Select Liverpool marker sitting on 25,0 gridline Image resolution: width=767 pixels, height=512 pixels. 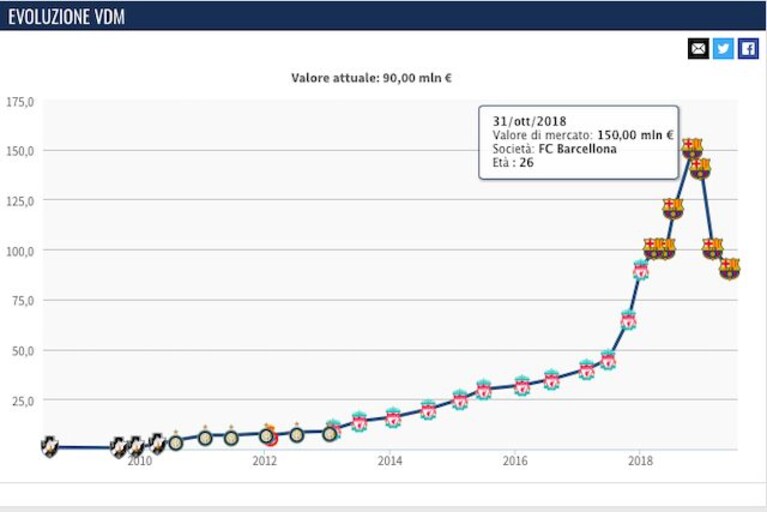(x=460, y=400)
